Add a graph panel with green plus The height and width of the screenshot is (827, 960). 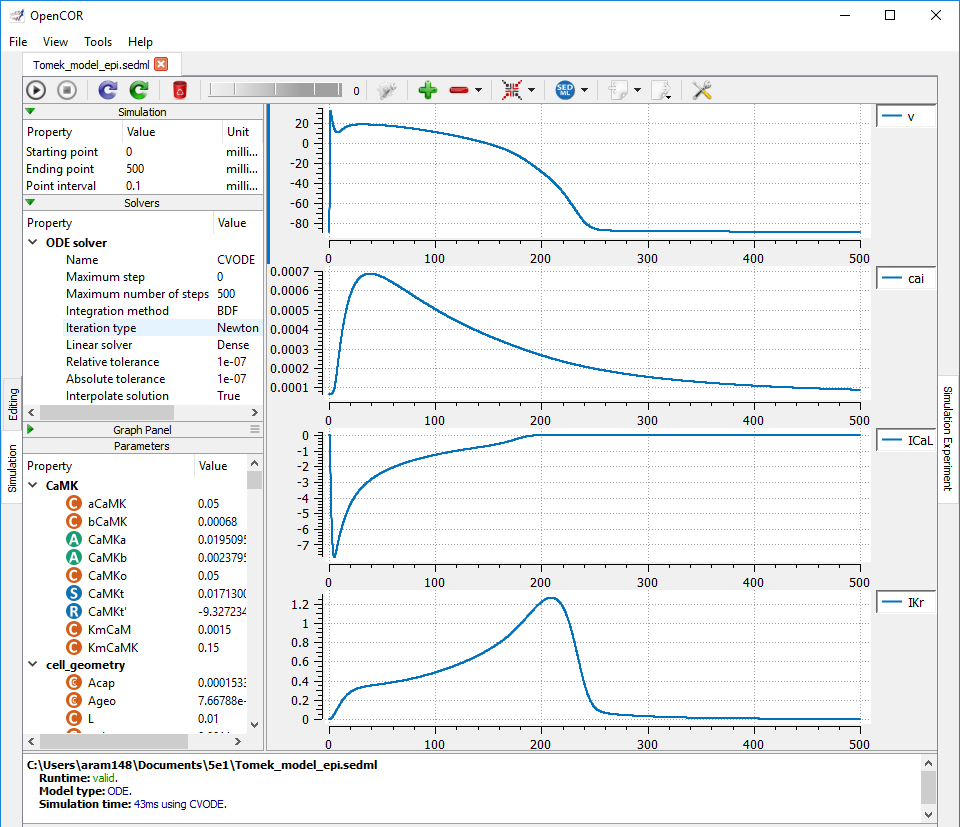[428, 90]
